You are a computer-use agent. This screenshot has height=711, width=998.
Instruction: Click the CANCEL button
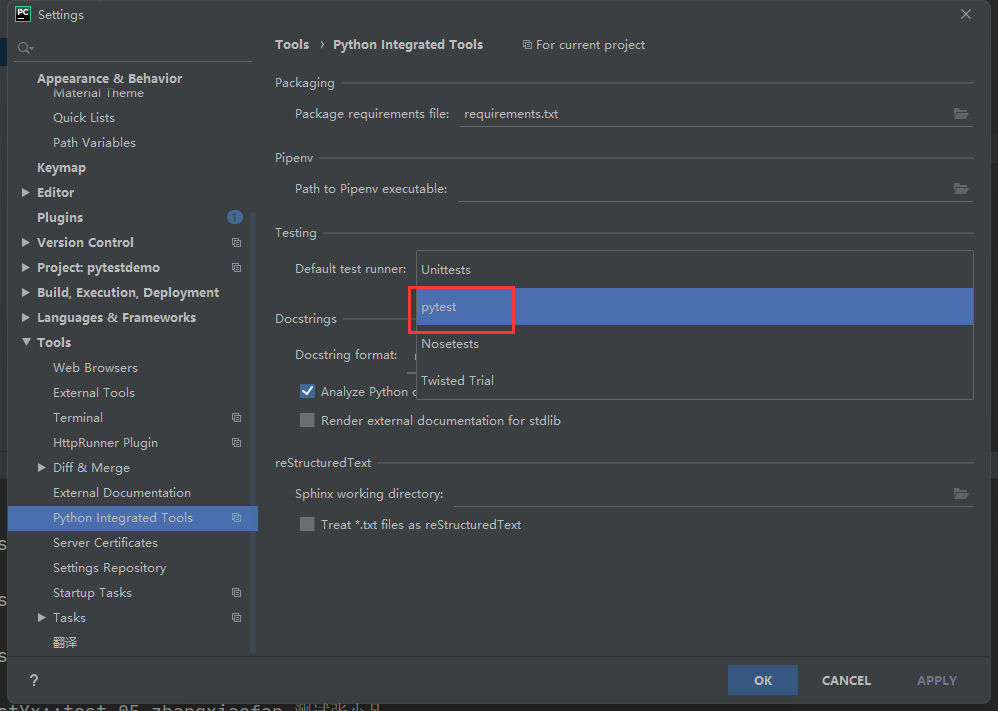click(846, 680)
